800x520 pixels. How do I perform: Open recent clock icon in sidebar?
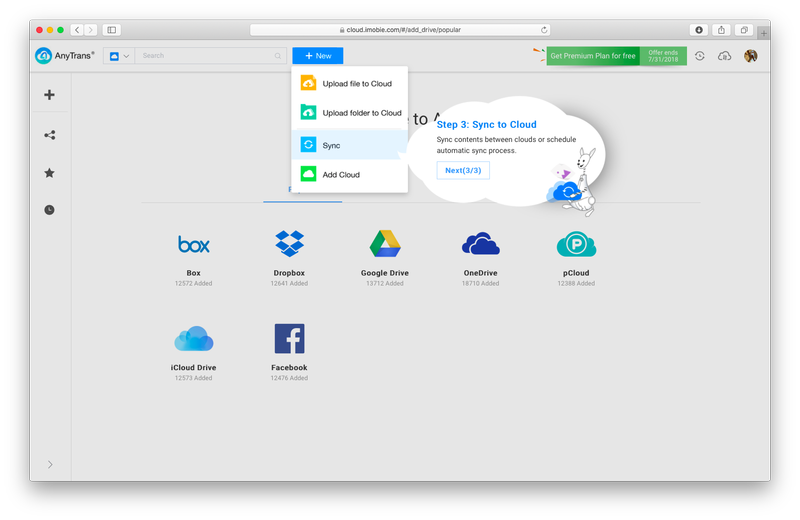click(x=49, y=210)
